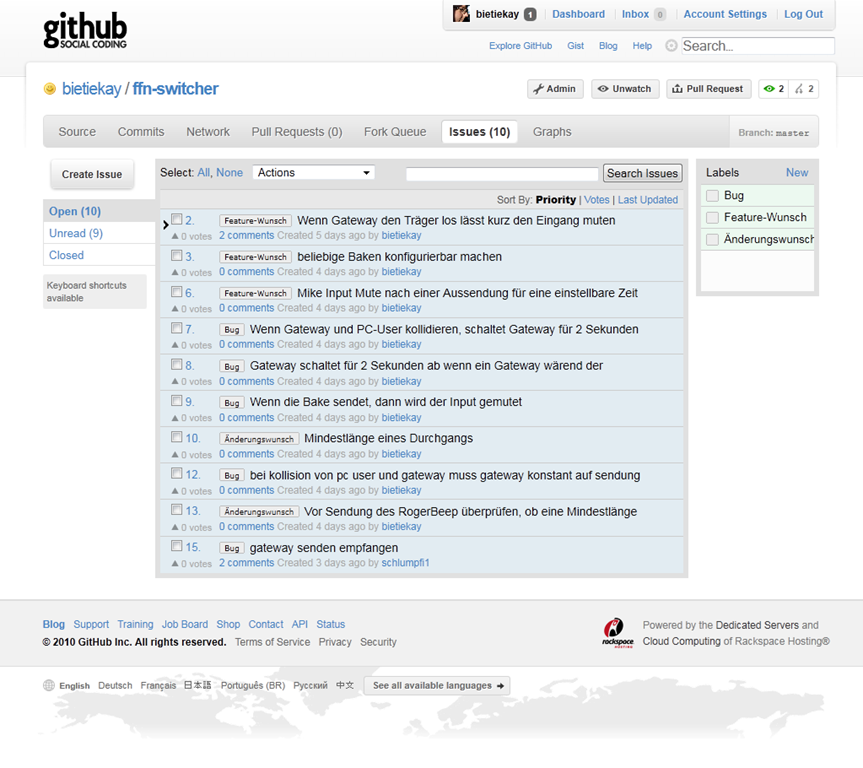This screenshot has width=863, height=768.
Task: Click bietiekay's avatar thumbnail
Action: coord(461,14)
